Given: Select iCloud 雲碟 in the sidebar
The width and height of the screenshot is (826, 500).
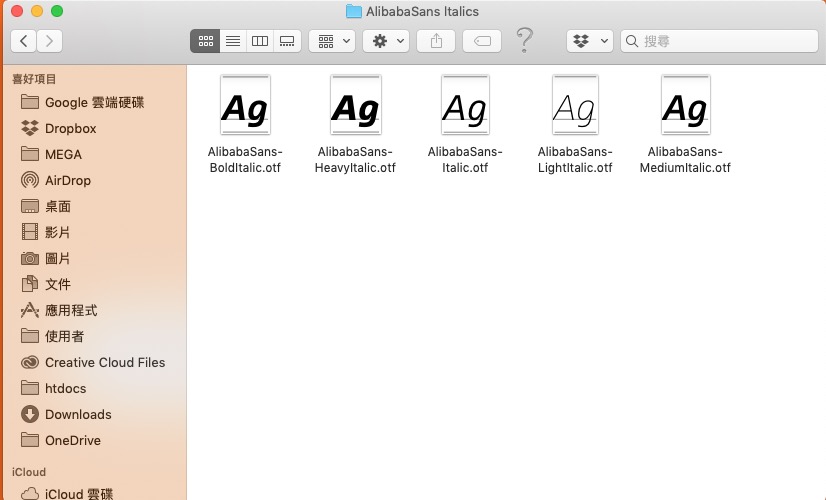Looking at the screenshot, I should (94, 493).
